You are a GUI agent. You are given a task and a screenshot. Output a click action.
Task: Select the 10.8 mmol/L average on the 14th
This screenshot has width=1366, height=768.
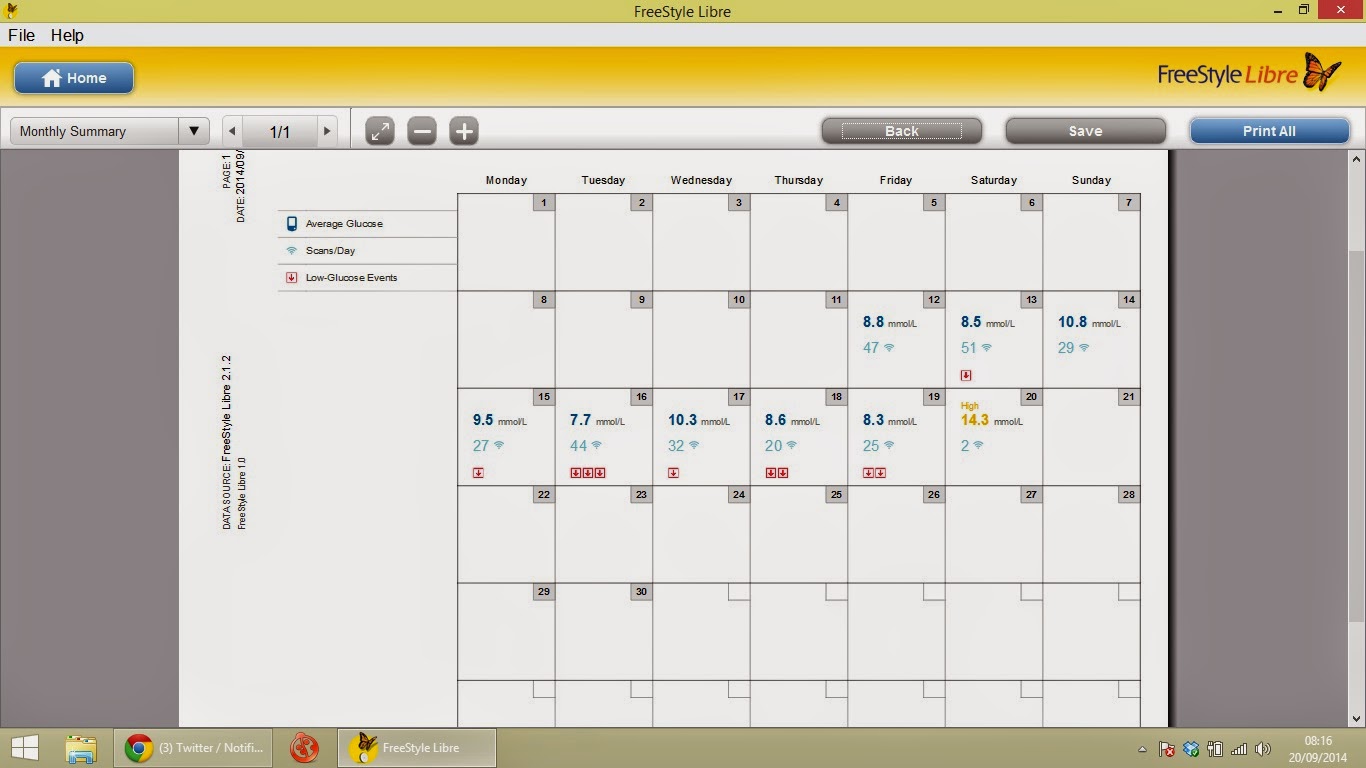click(1089, 323)
